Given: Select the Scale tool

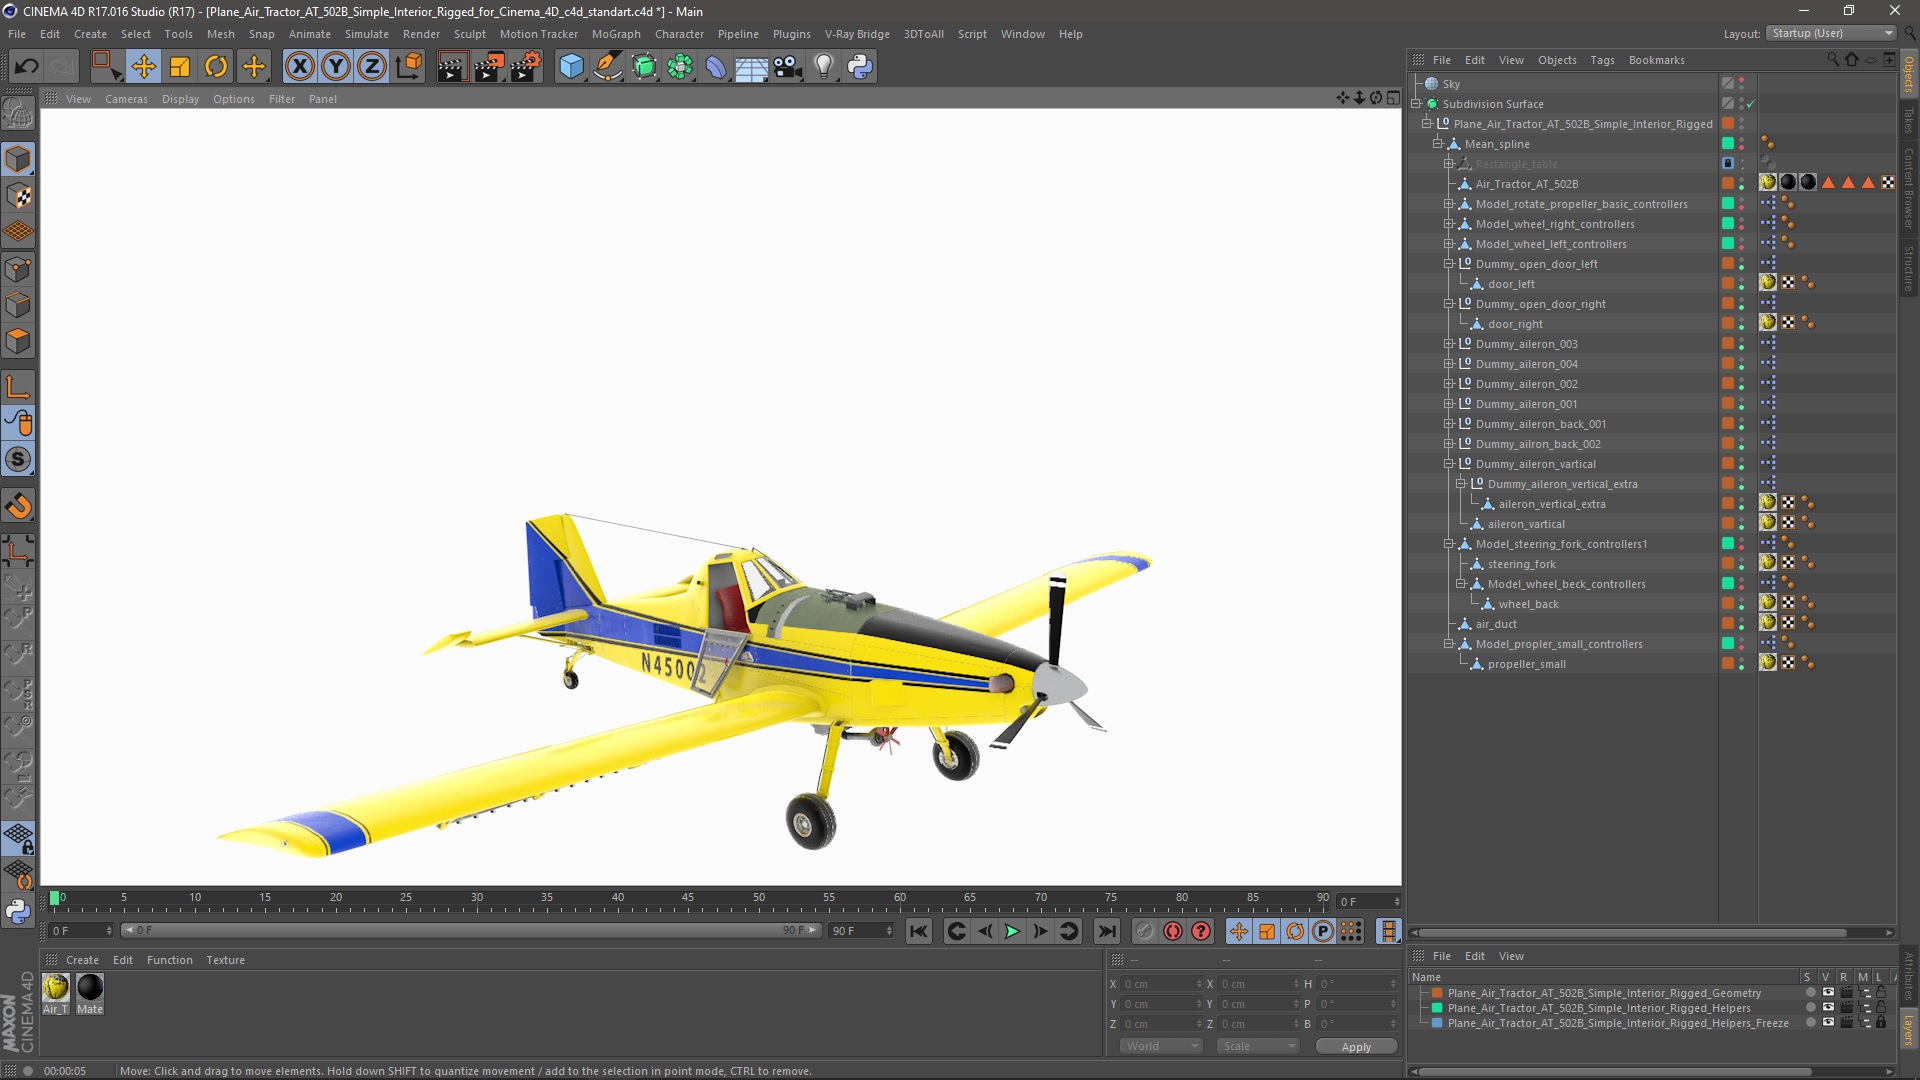Looking at the screenshot, I should [x=180, y=67].
